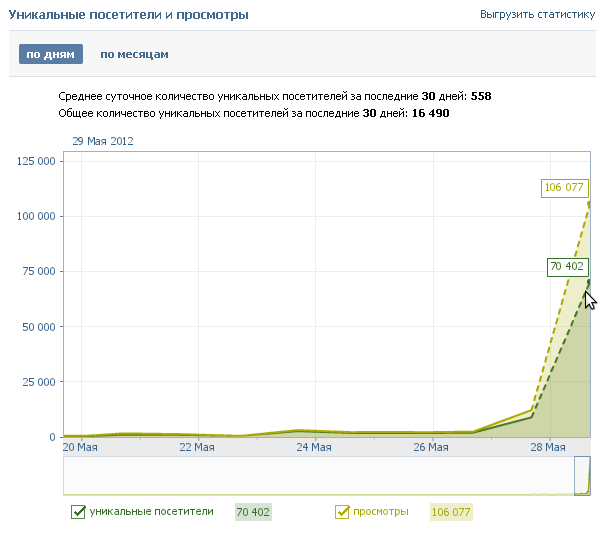The width and height of the screenshot is (615, 546).
Task: Click the 26 Мая date axis label
Action: pos(431,447)
